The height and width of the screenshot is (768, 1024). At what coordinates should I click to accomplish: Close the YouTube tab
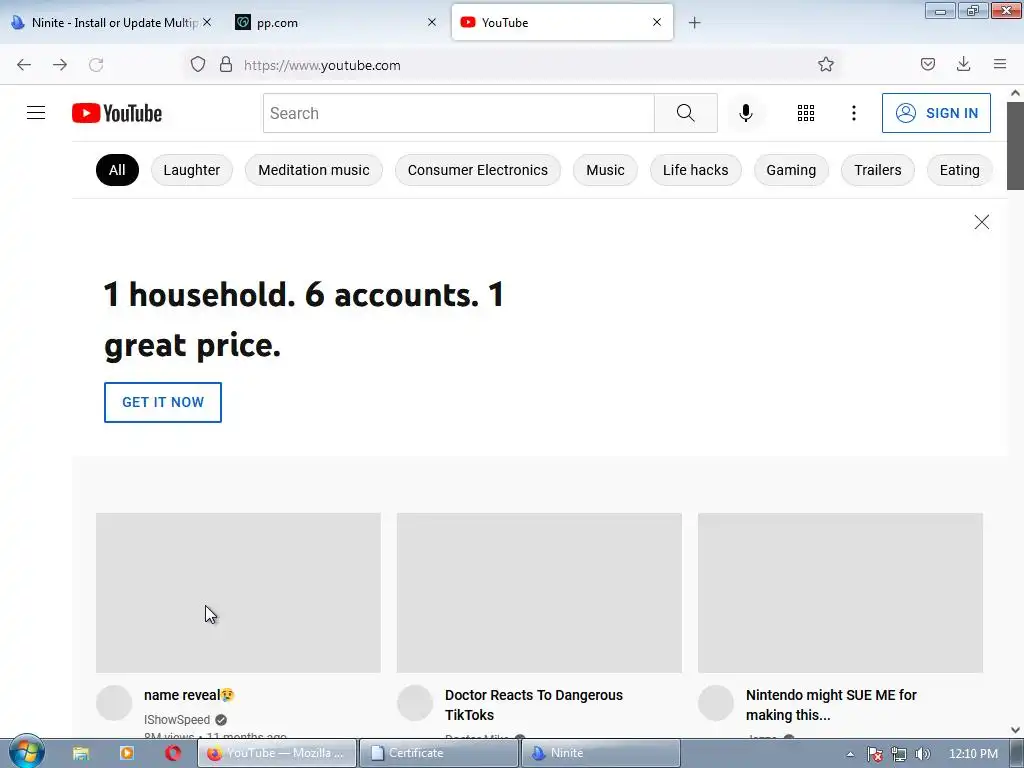[657, 22]
